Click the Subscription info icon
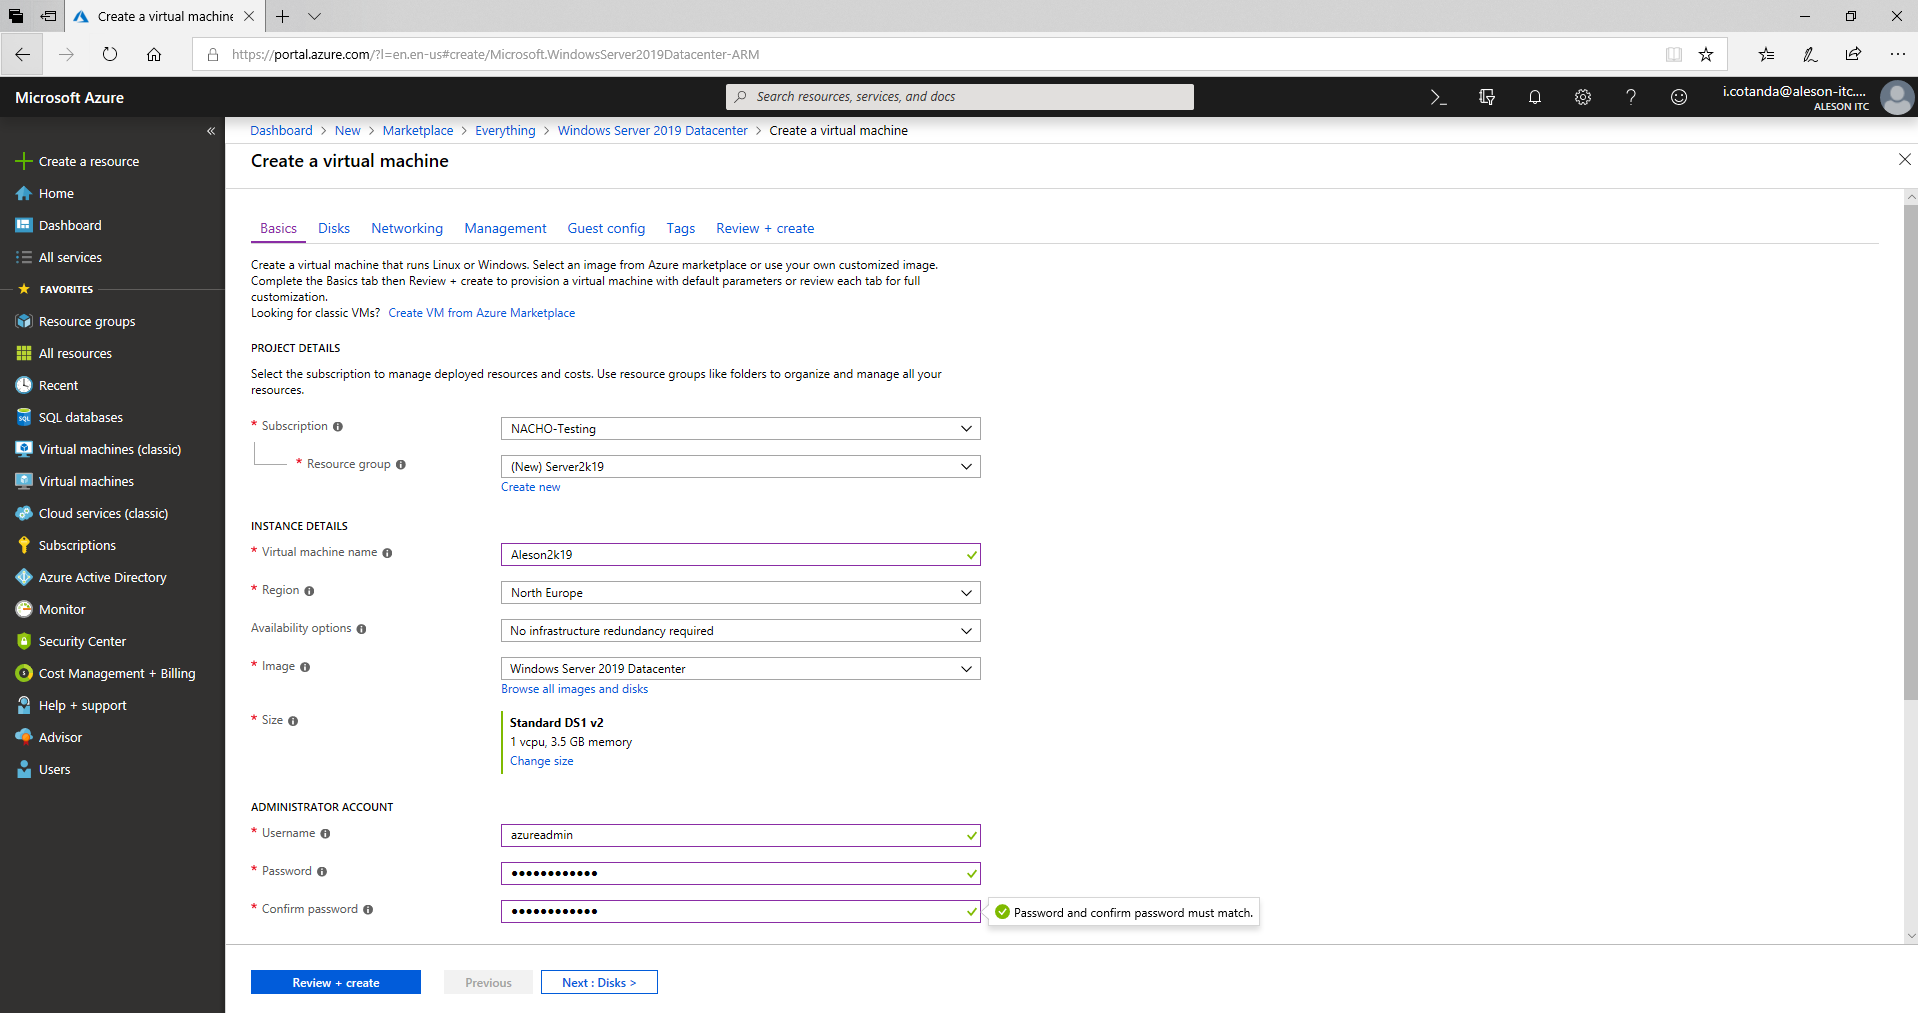This screenshot has height=1013, width=1918. click(x=338, y=427)
